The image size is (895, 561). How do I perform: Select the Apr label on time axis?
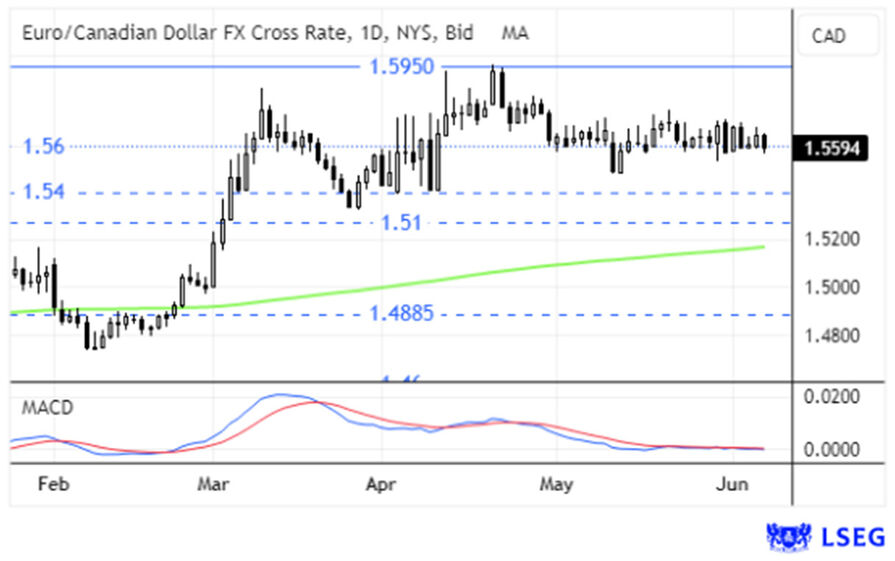[380, 485]
